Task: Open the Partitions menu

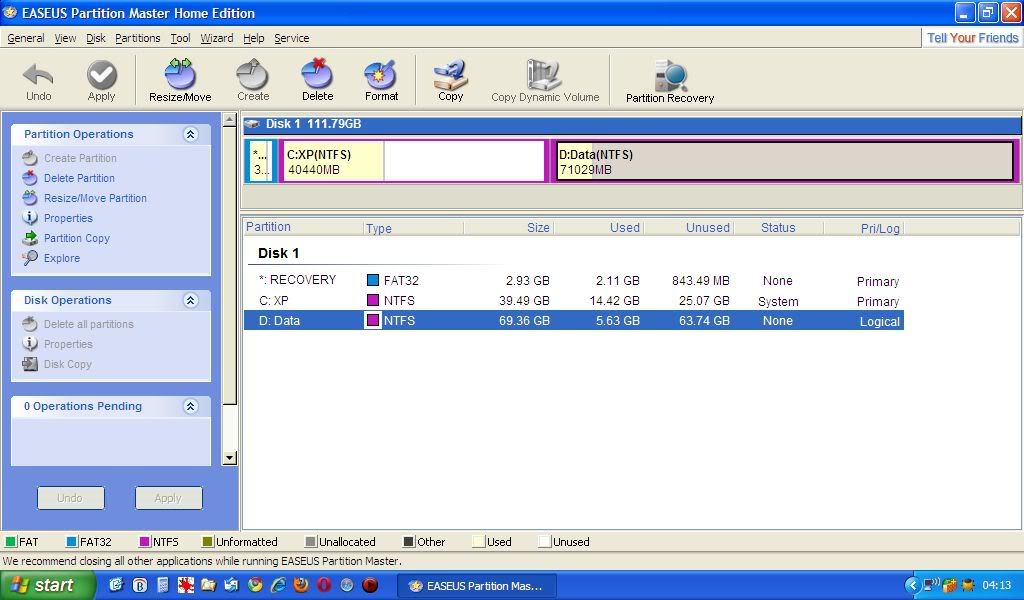Action: click(138, 38)
